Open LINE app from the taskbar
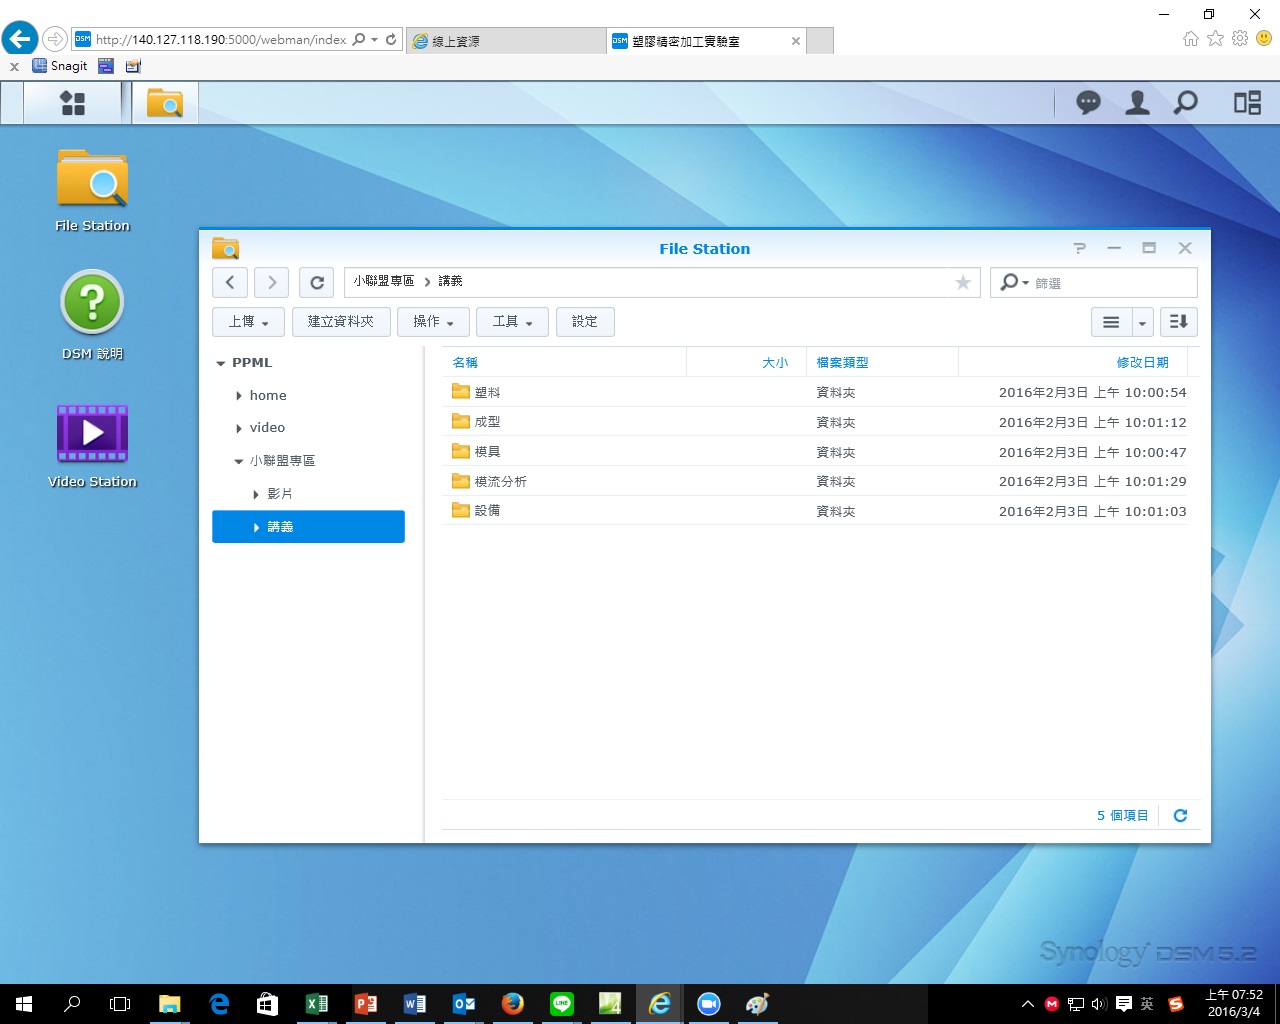The height and width of the screenshot is (1024, 1280). [x=562, y=1003]
